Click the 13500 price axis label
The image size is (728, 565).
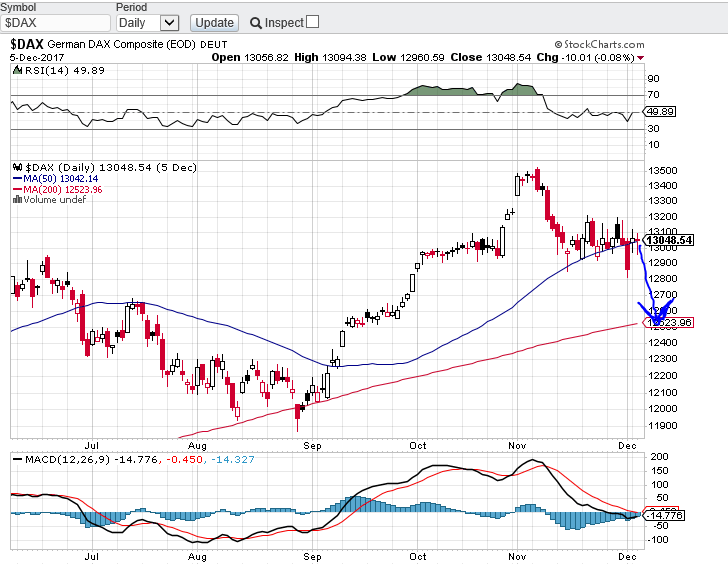click(663, 171)
